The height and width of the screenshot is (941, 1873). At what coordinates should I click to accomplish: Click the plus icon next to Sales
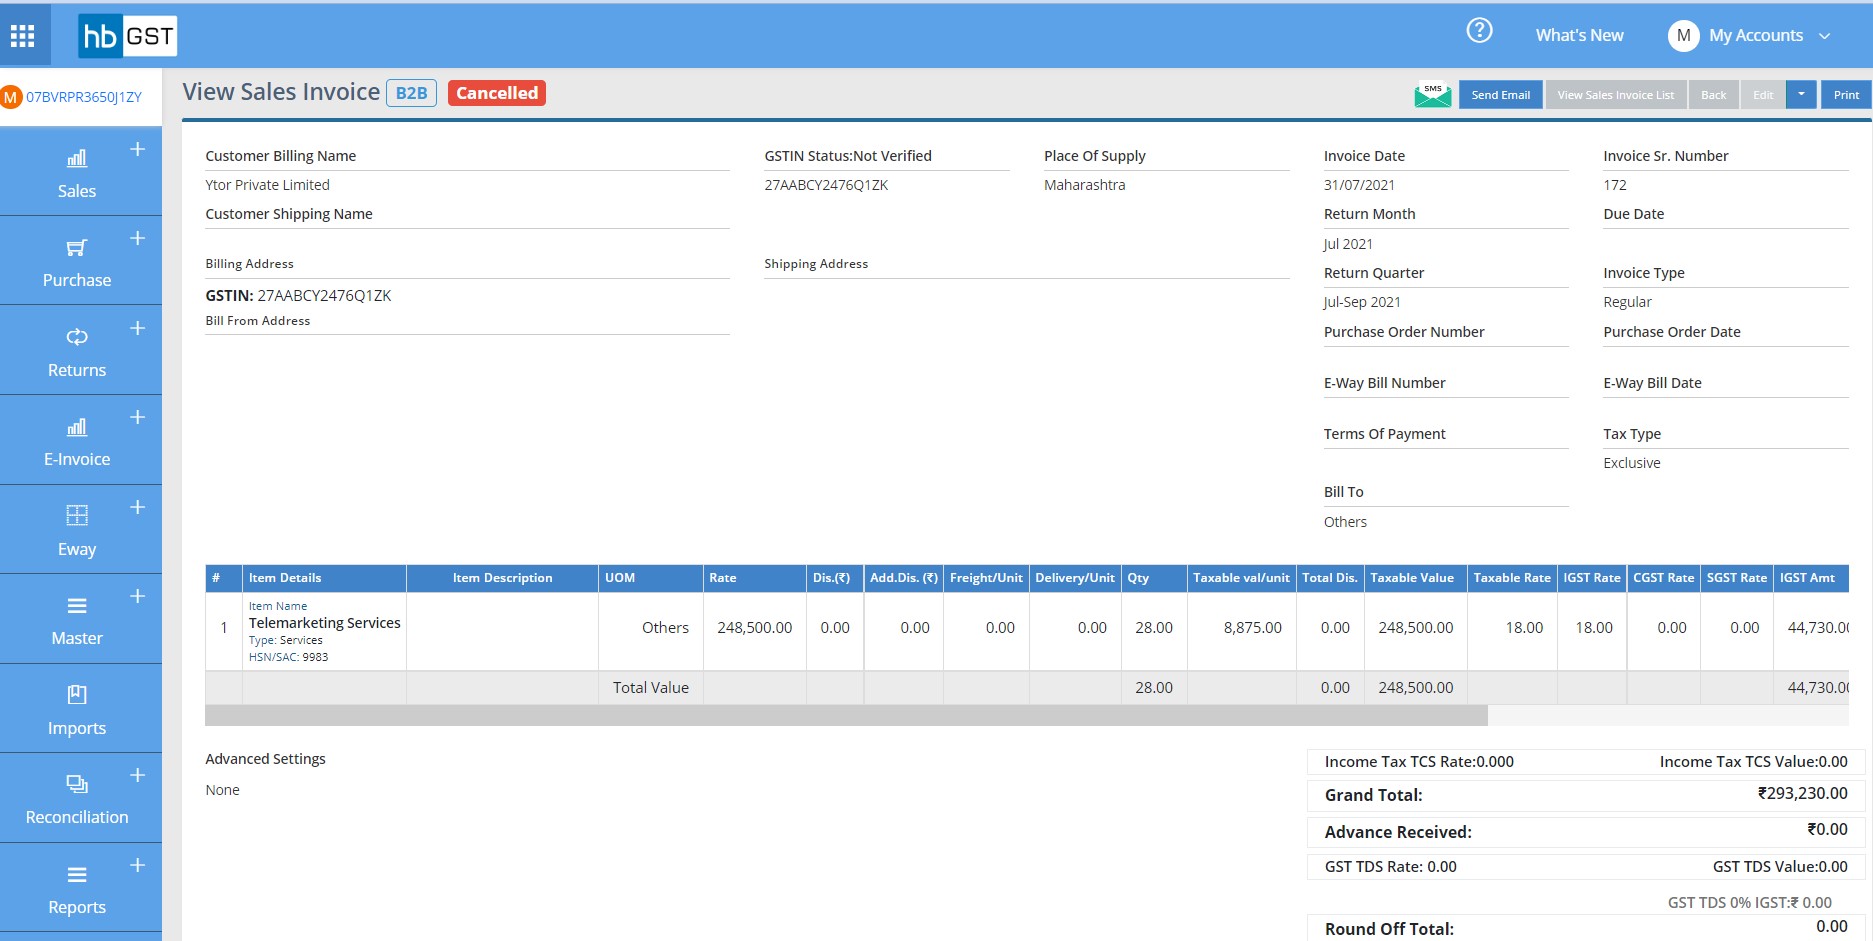tap(138, 149)
